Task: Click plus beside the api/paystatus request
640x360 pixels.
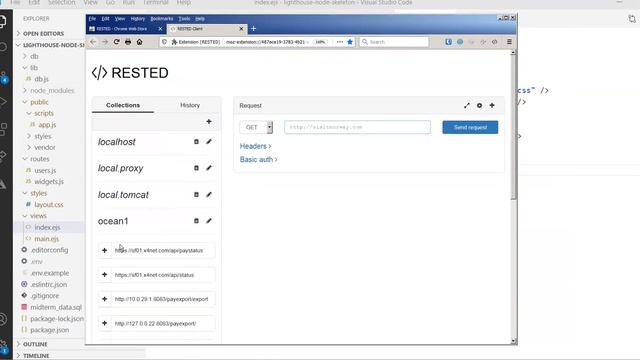Action: 104,250
